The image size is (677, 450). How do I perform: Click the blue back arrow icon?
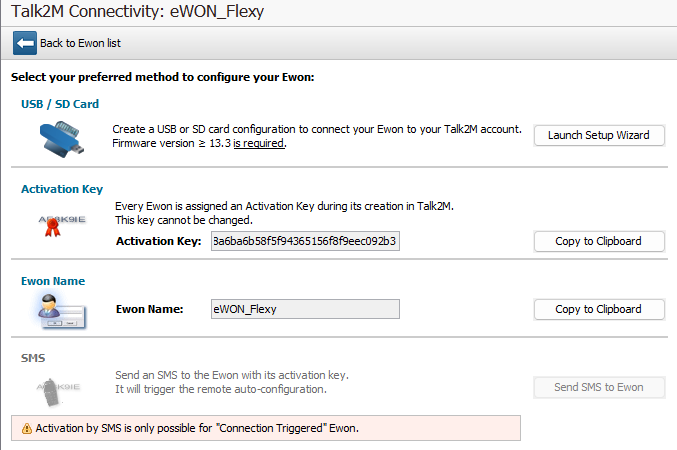click(25, 43)
